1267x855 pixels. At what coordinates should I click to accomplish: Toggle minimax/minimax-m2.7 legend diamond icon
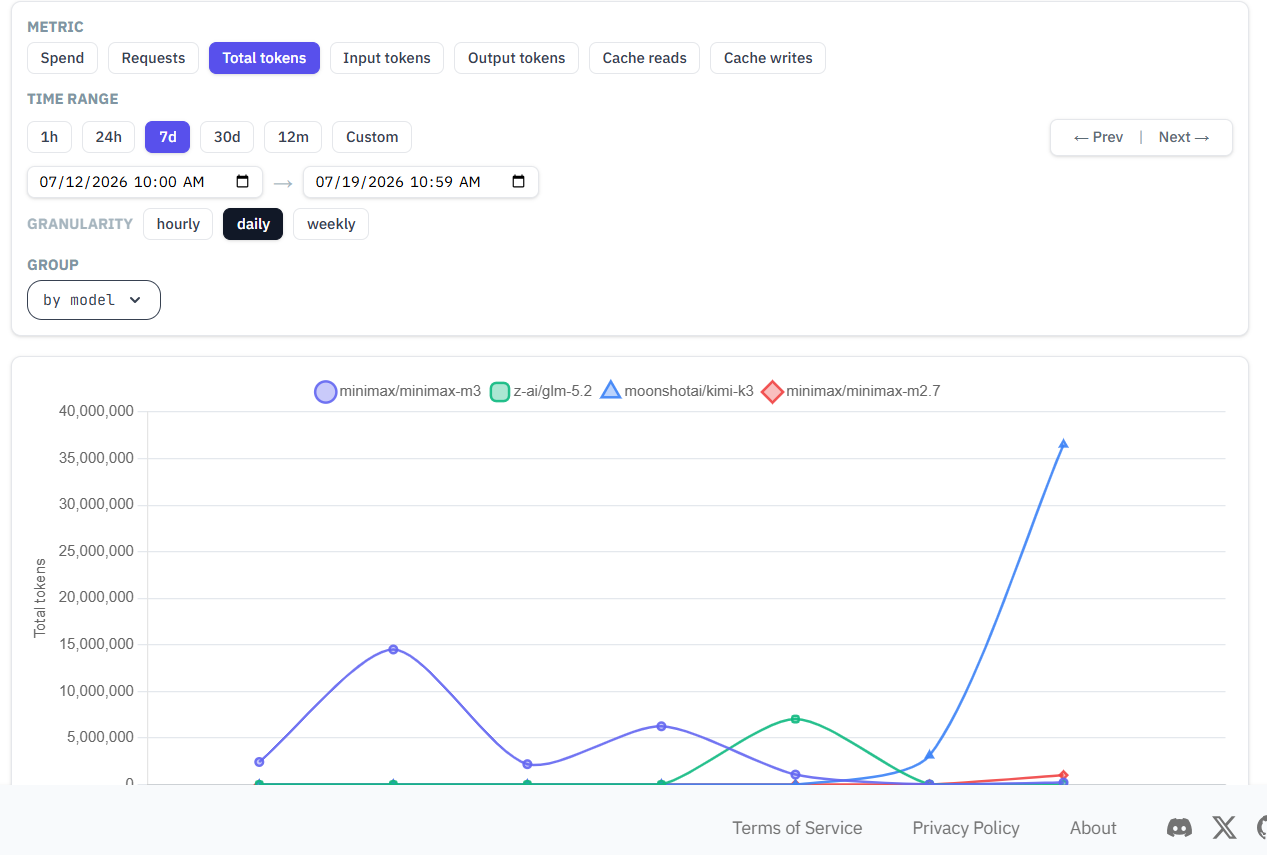pos(772,392)
